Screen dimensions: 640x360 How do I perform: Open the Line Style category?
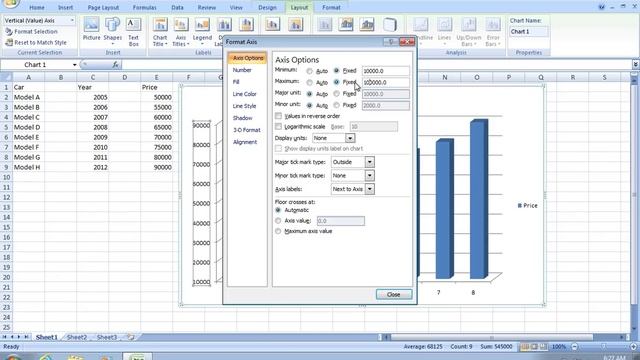point(244,106)
